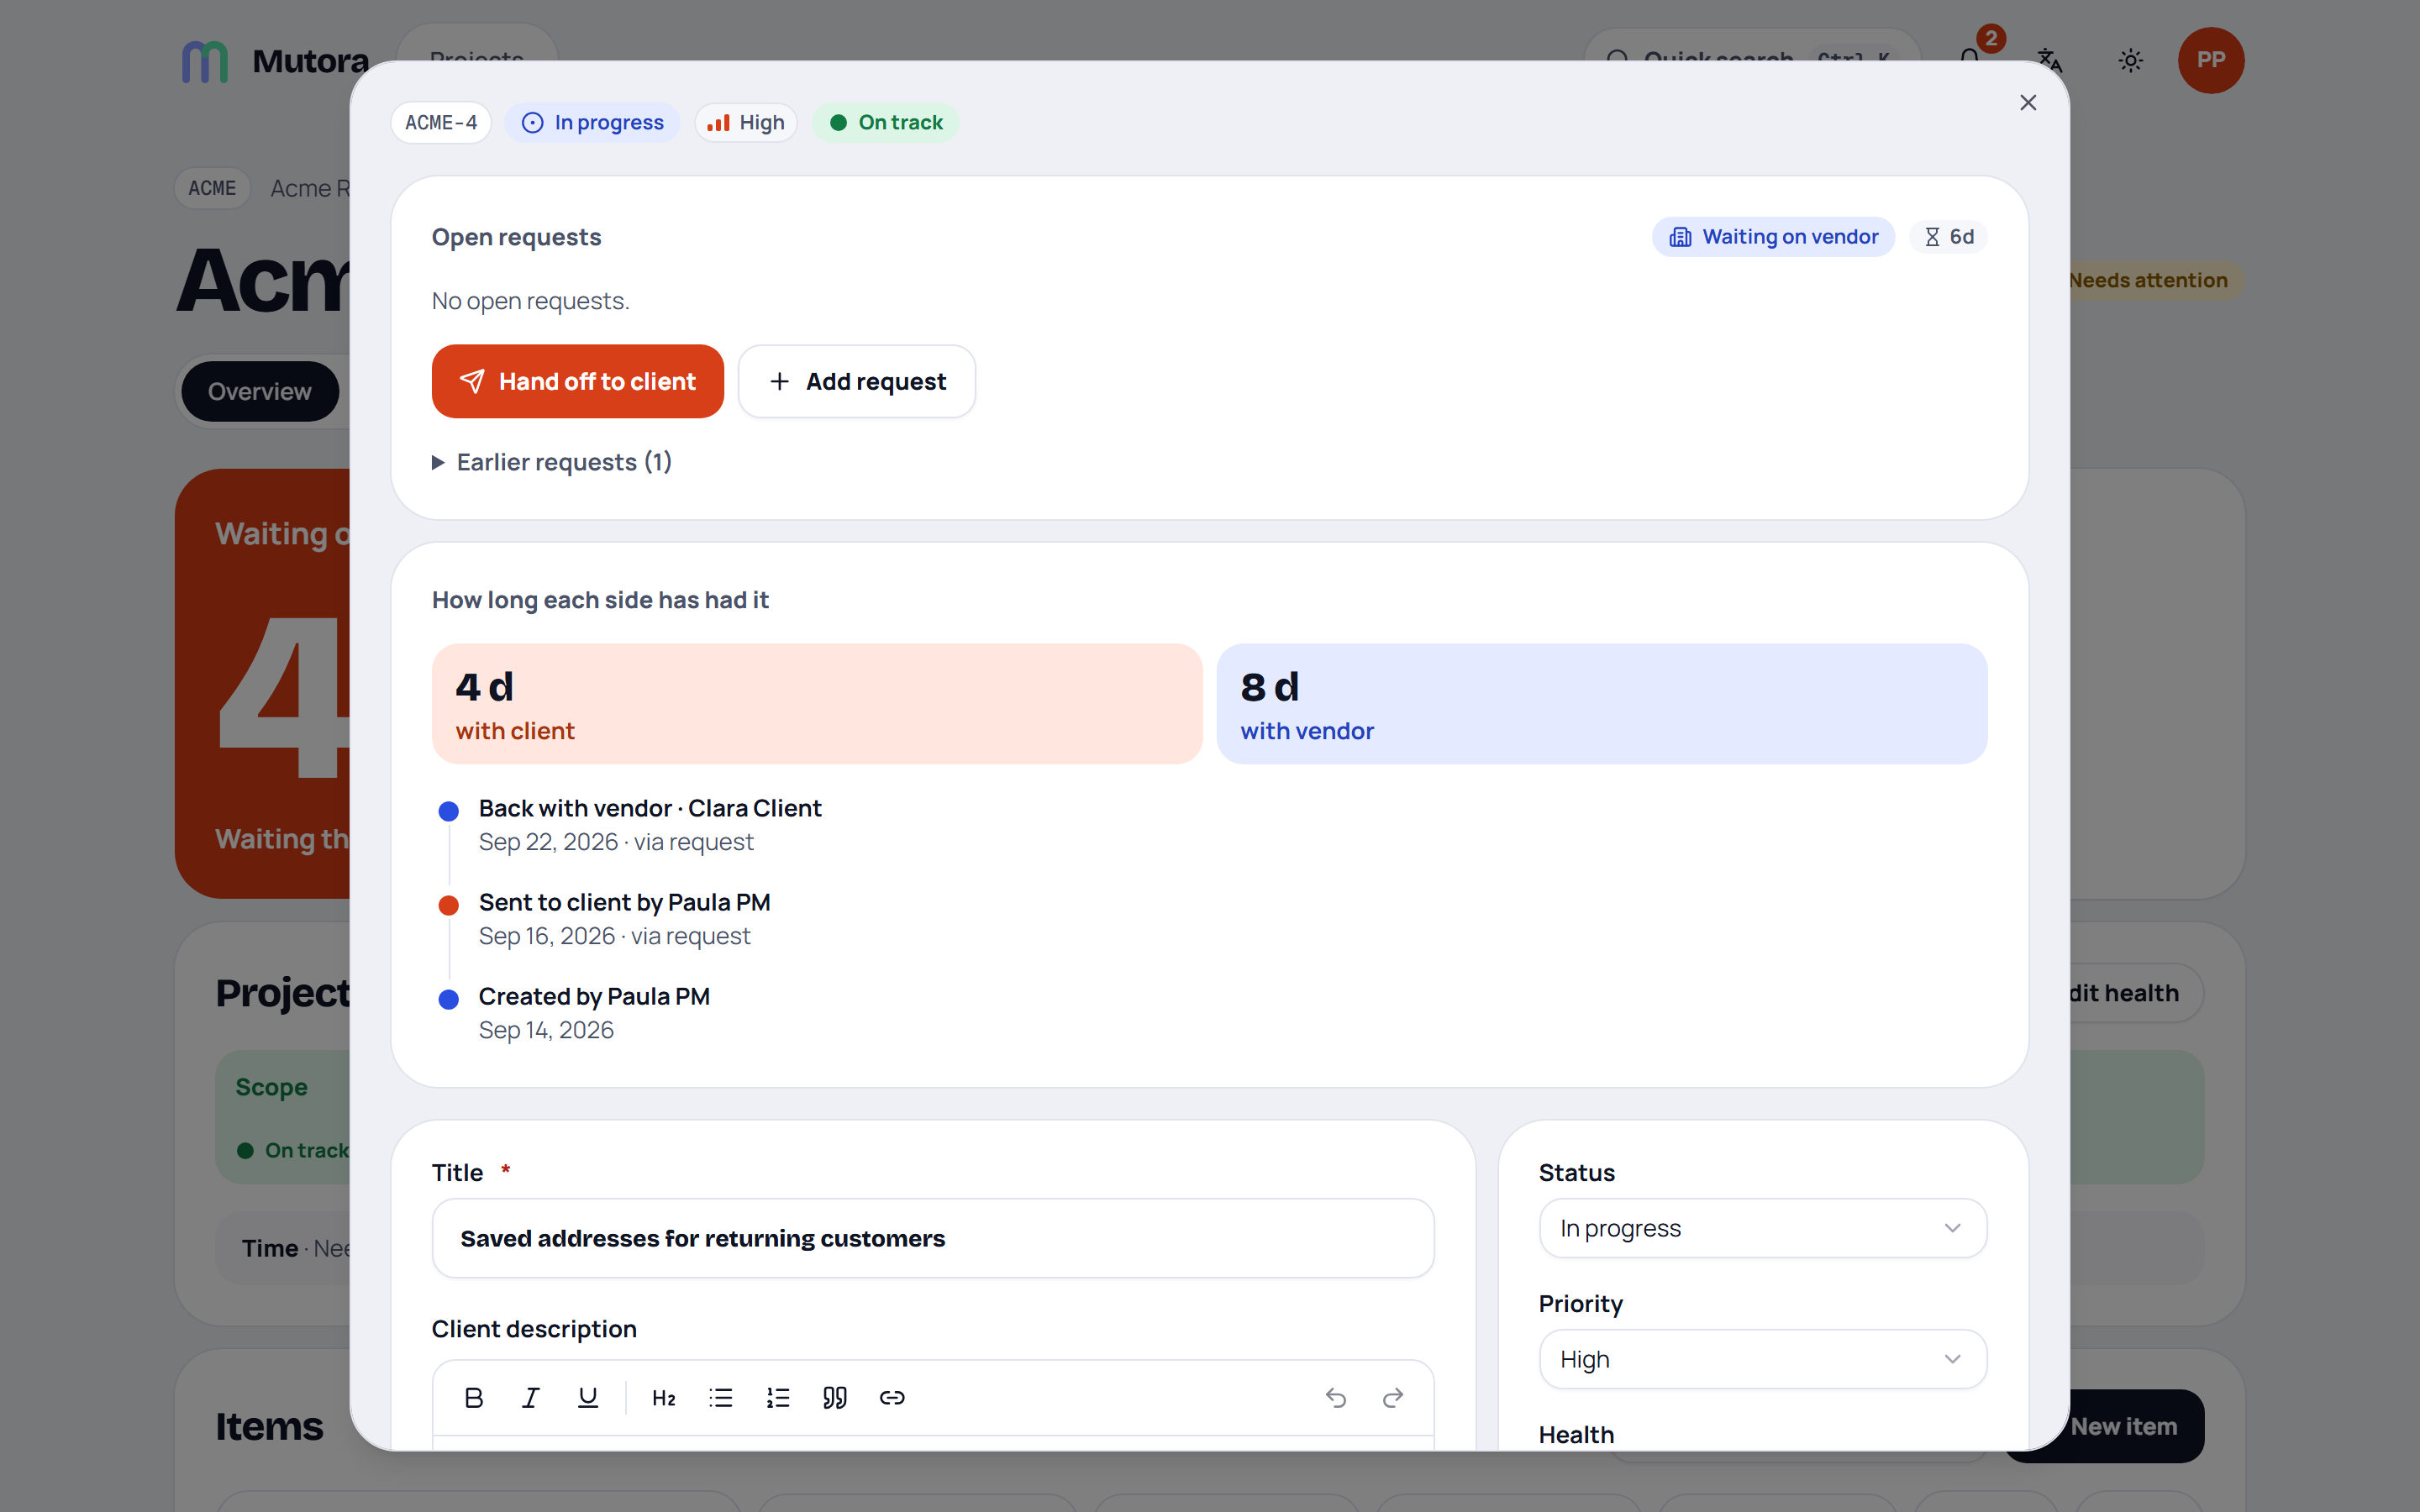Click ACME breadcrumb chip in background

pos(212,188)
